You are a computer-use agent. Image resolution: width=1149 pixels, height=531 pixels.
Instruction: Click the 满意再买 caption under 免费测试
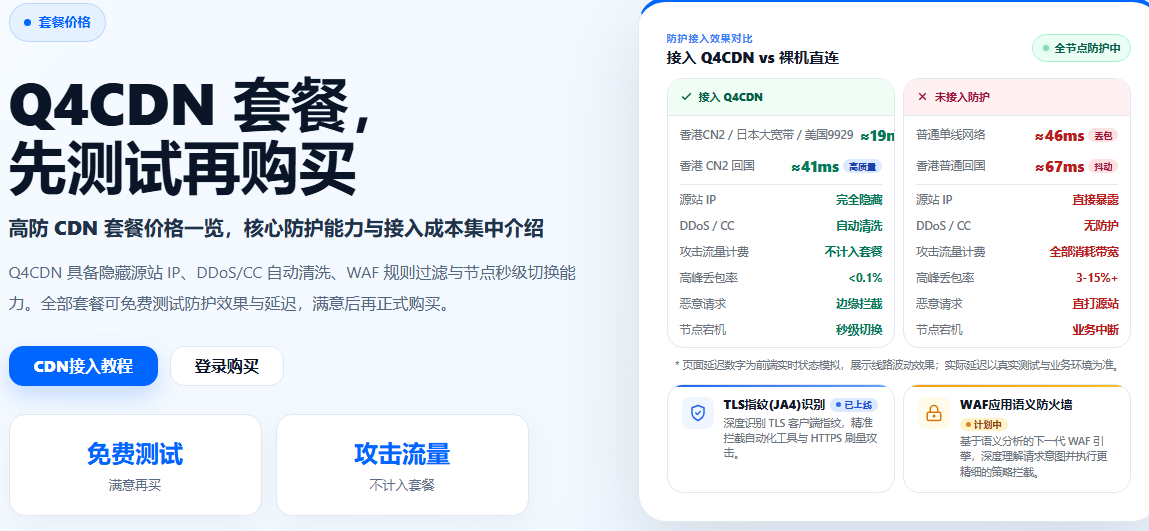click(135, 485)
